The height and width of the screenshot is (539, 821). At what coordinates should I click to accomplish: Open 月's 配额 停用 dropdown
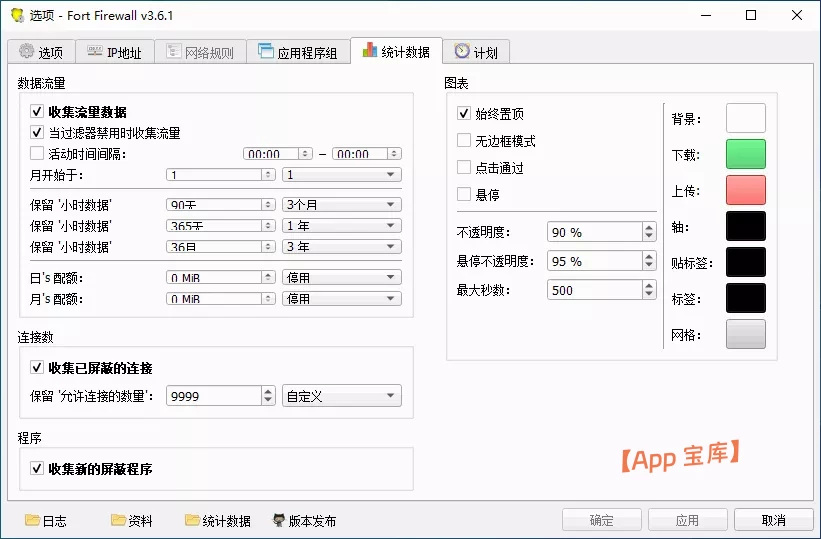point(342,299)
